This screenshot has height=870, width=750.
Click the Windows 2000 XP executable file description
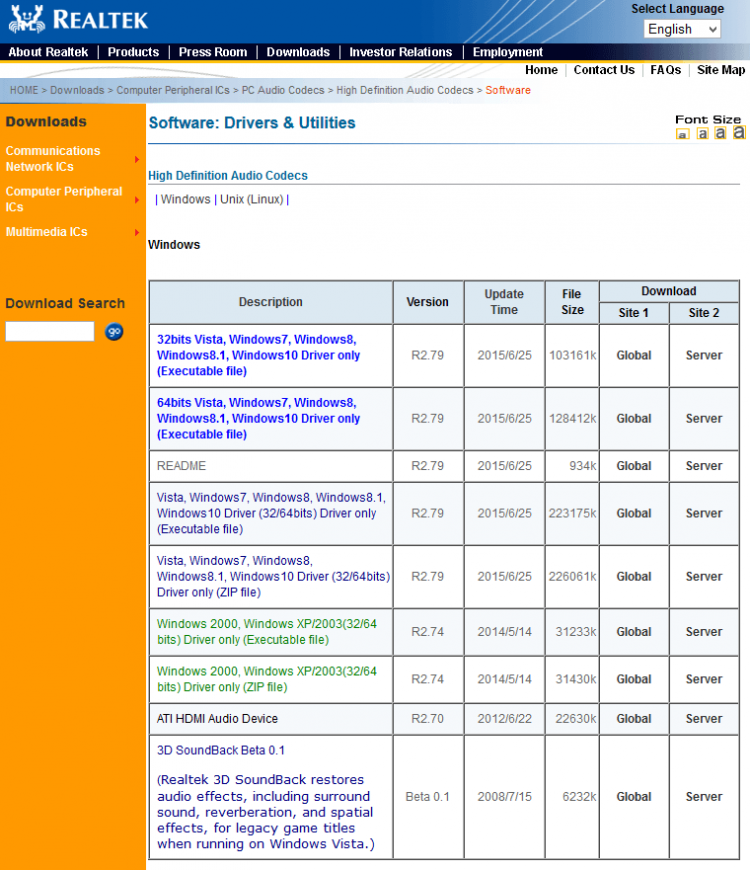click(x=267, y=631)
